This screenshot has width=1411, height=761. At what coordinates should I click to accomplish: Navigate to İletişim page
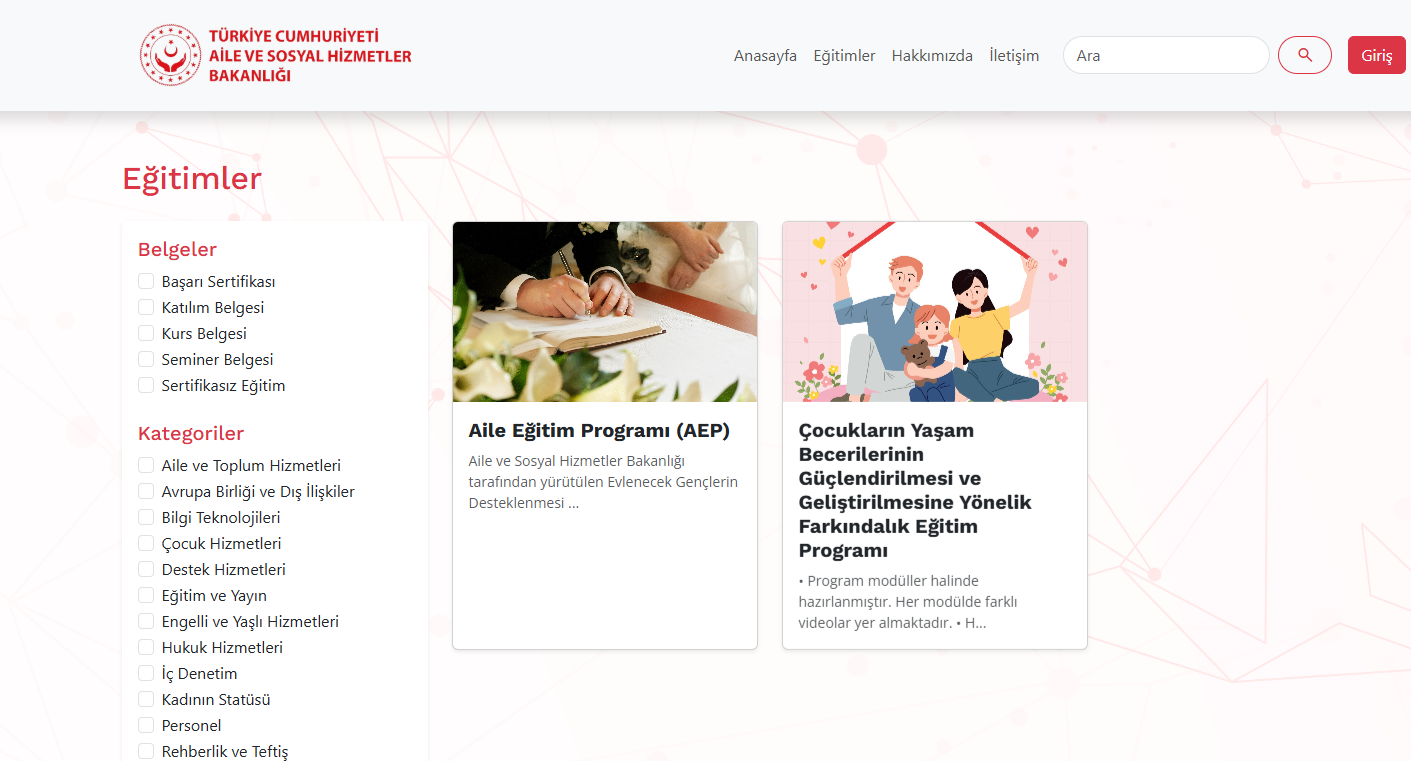(x=1014, y=56)
